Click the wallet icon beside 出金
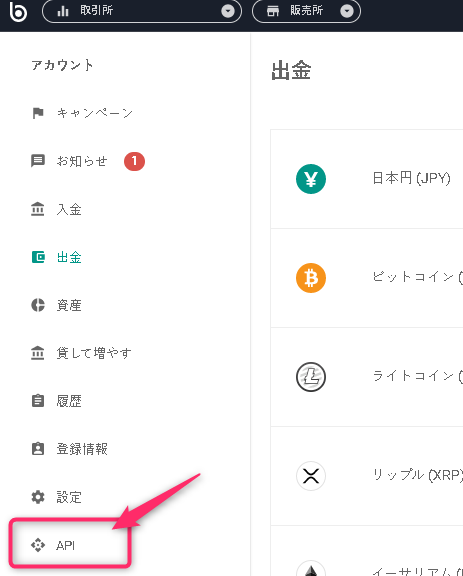 pos(38,257)
